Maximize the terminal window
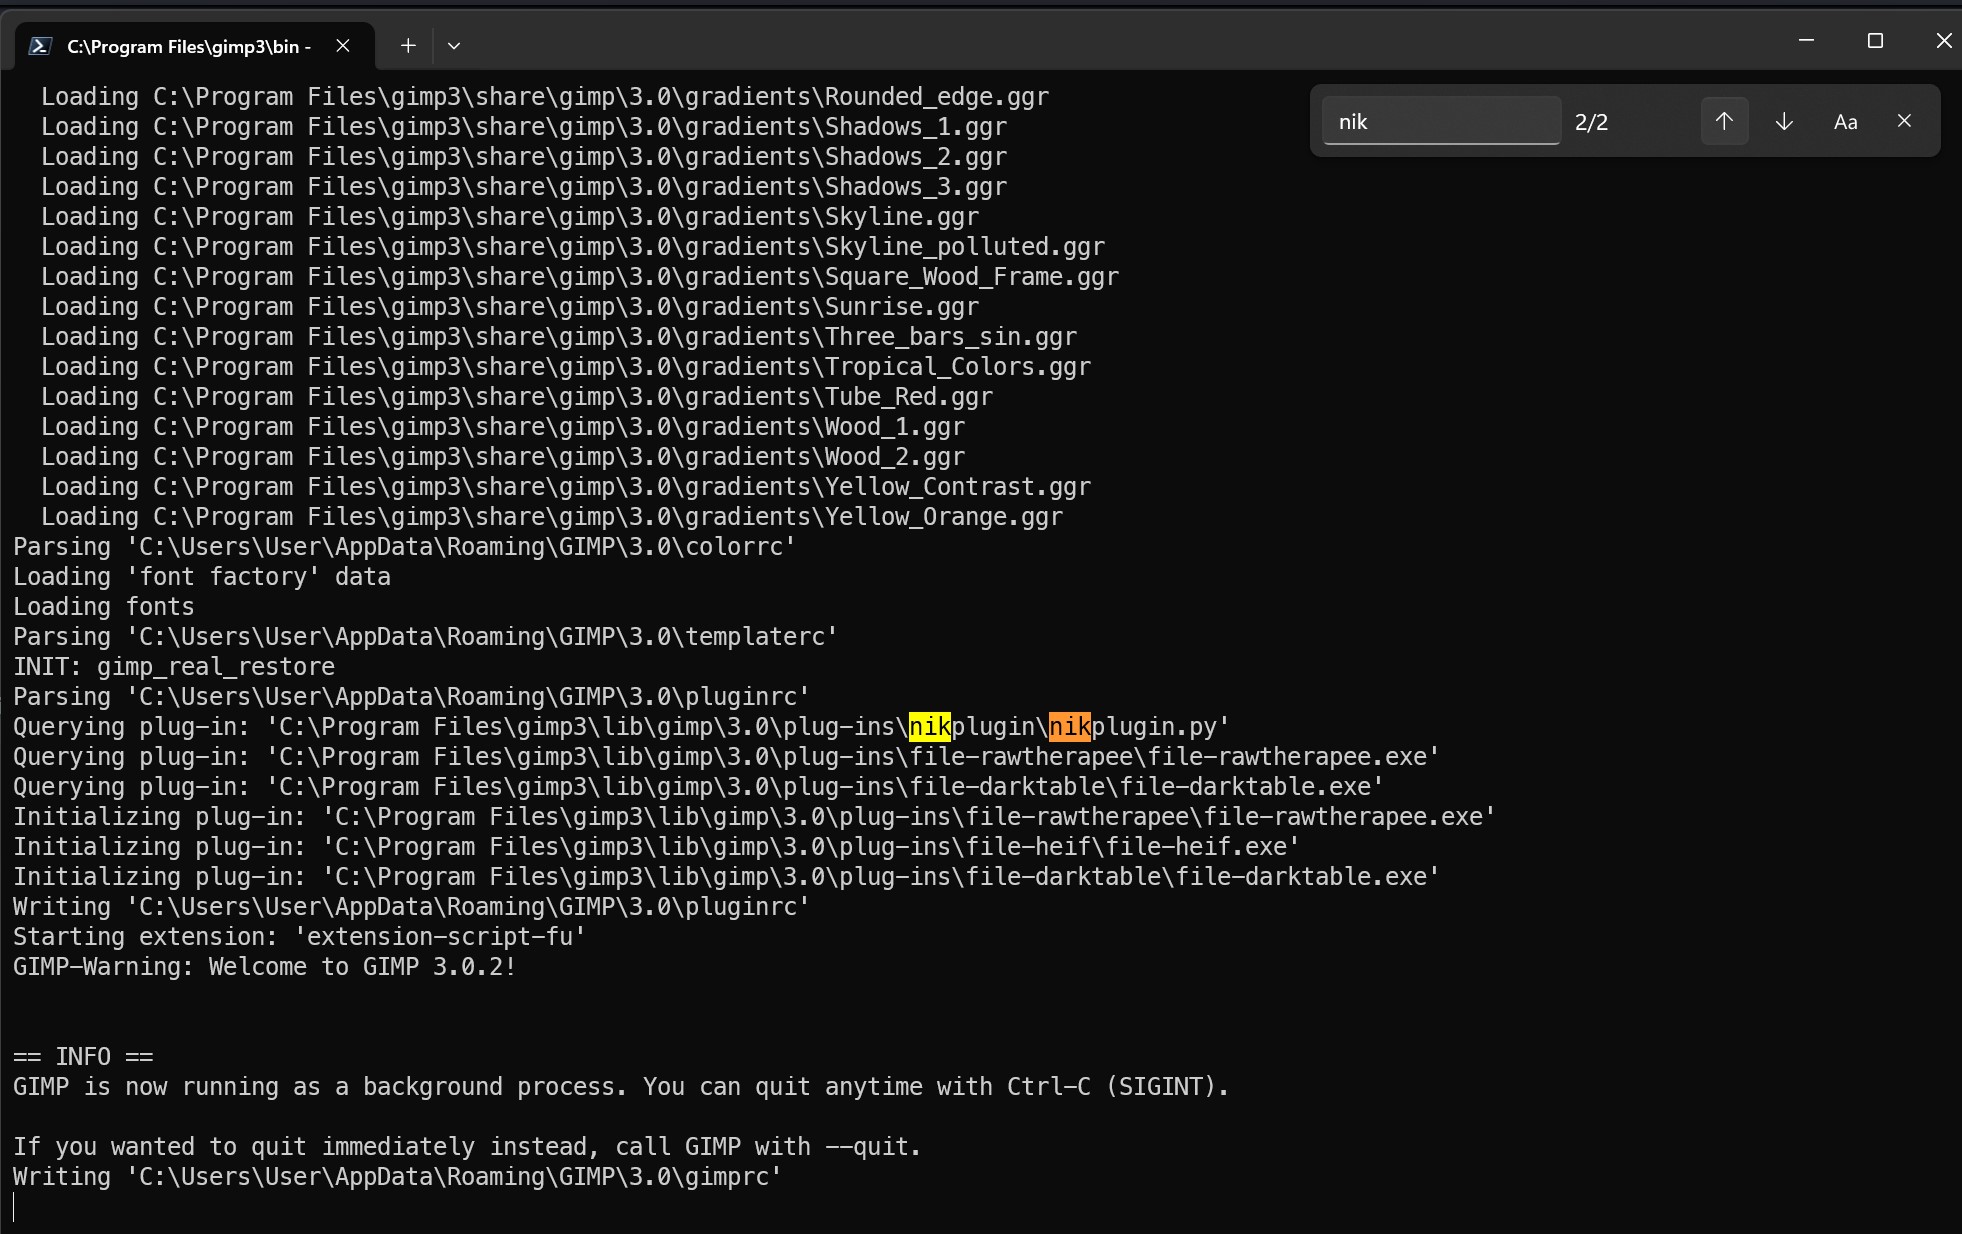1962x1234 pixels. (1875, 41)
